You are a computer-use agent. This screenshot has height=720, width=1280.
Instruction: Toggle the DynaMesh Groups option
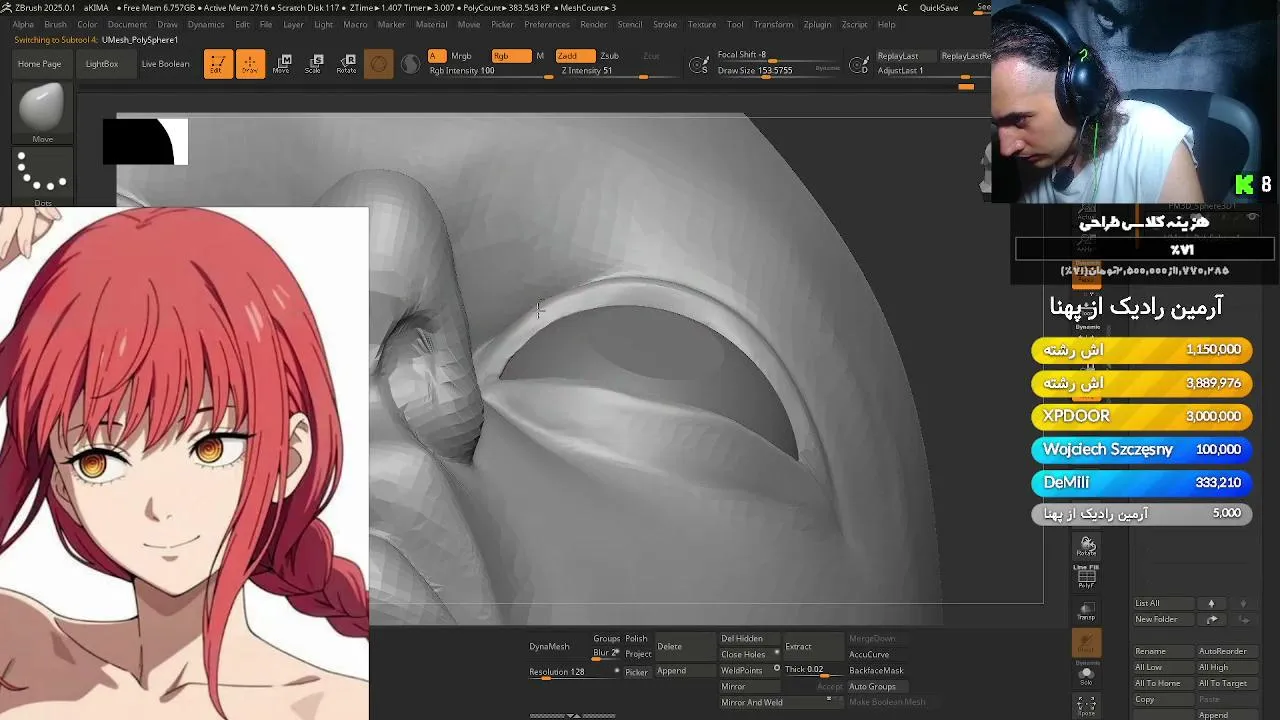pyautogui.click(x=606, y=639)
